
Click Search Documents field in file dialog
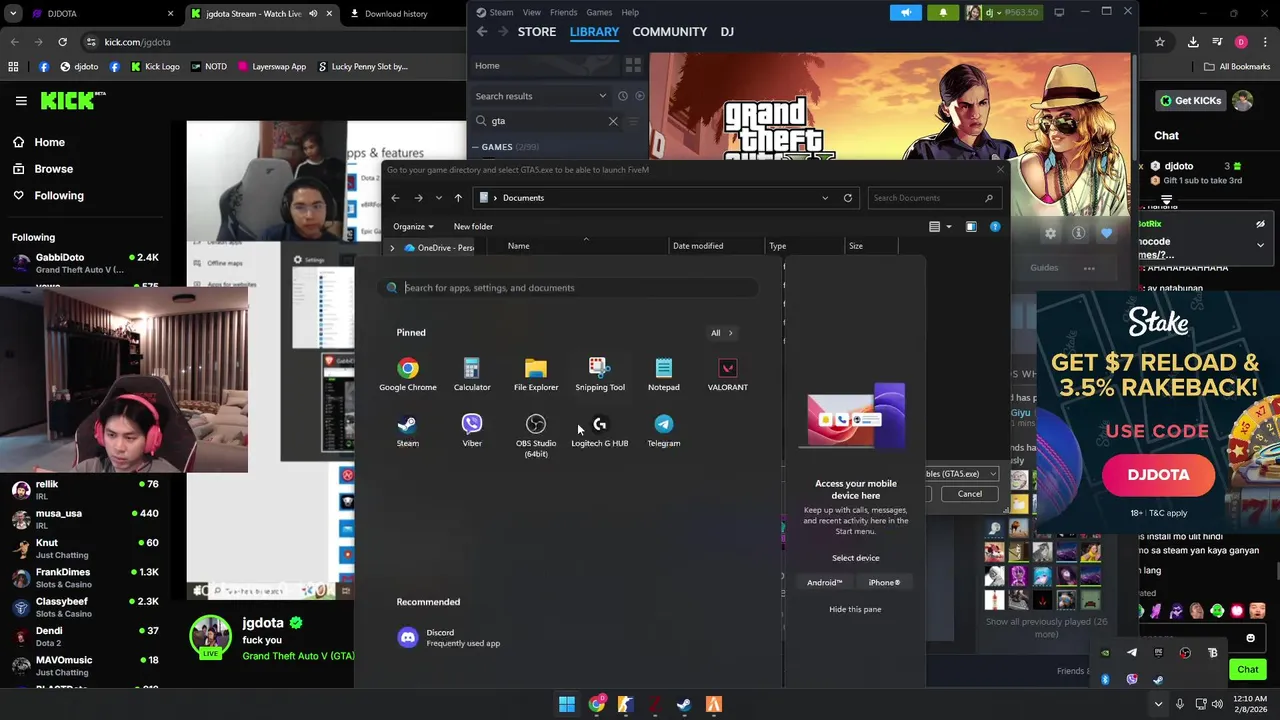pyautogui.click(x=933, y=198)
